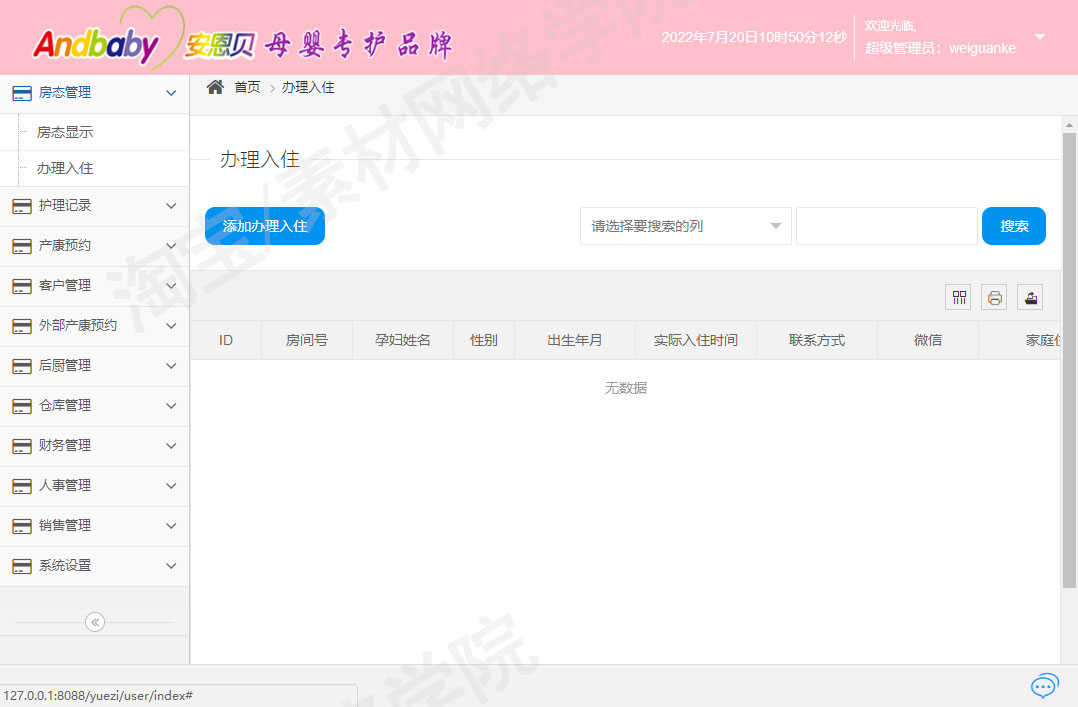
Task: Click the print table icon
Action: (994, 297)
